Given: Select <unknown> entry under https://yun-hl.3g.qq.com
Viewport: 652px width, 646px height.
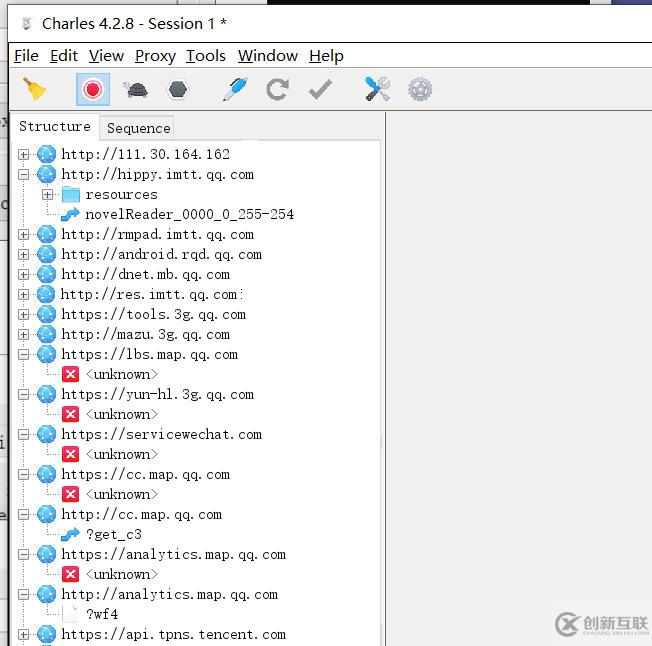Looking at the screenshot, I should click(x=121, y=414).
